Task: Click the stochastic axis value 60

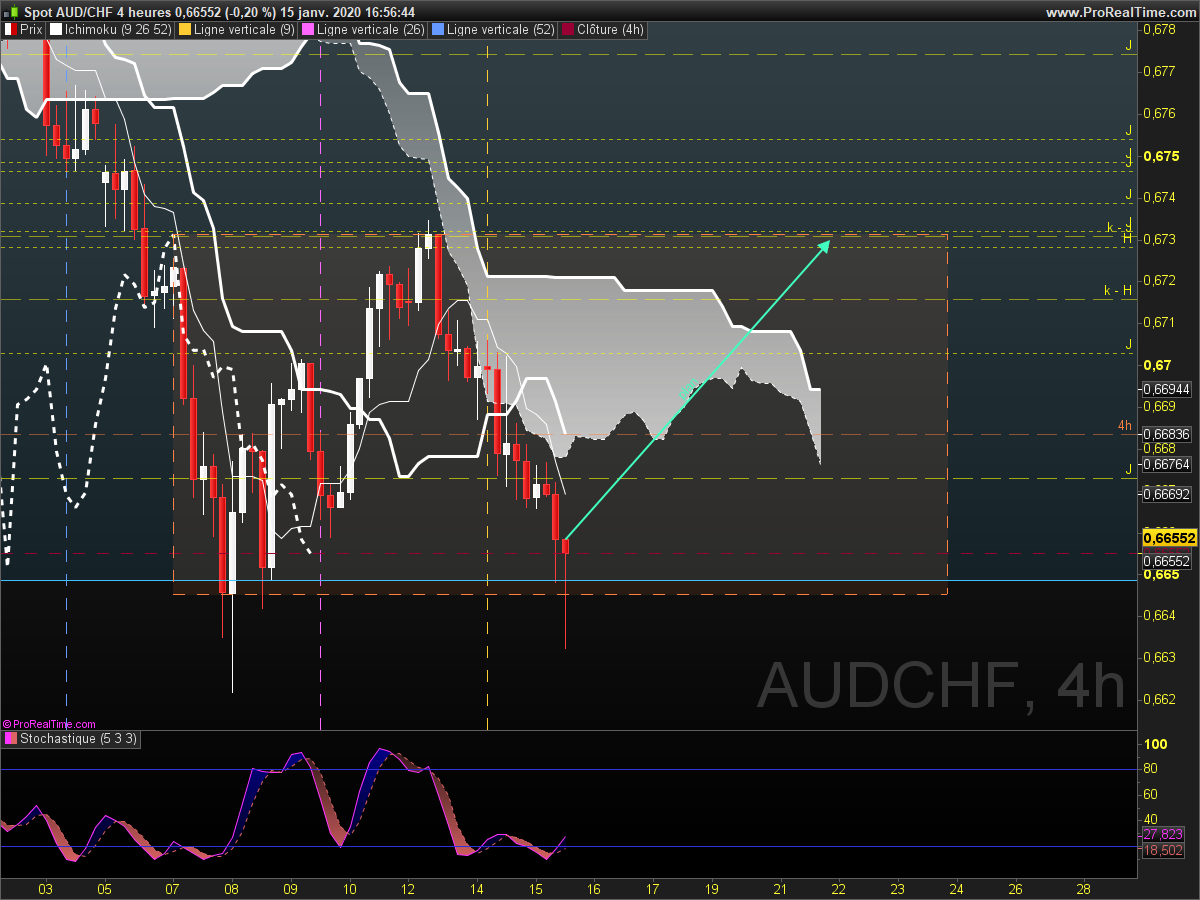Action: point(1151,794)
